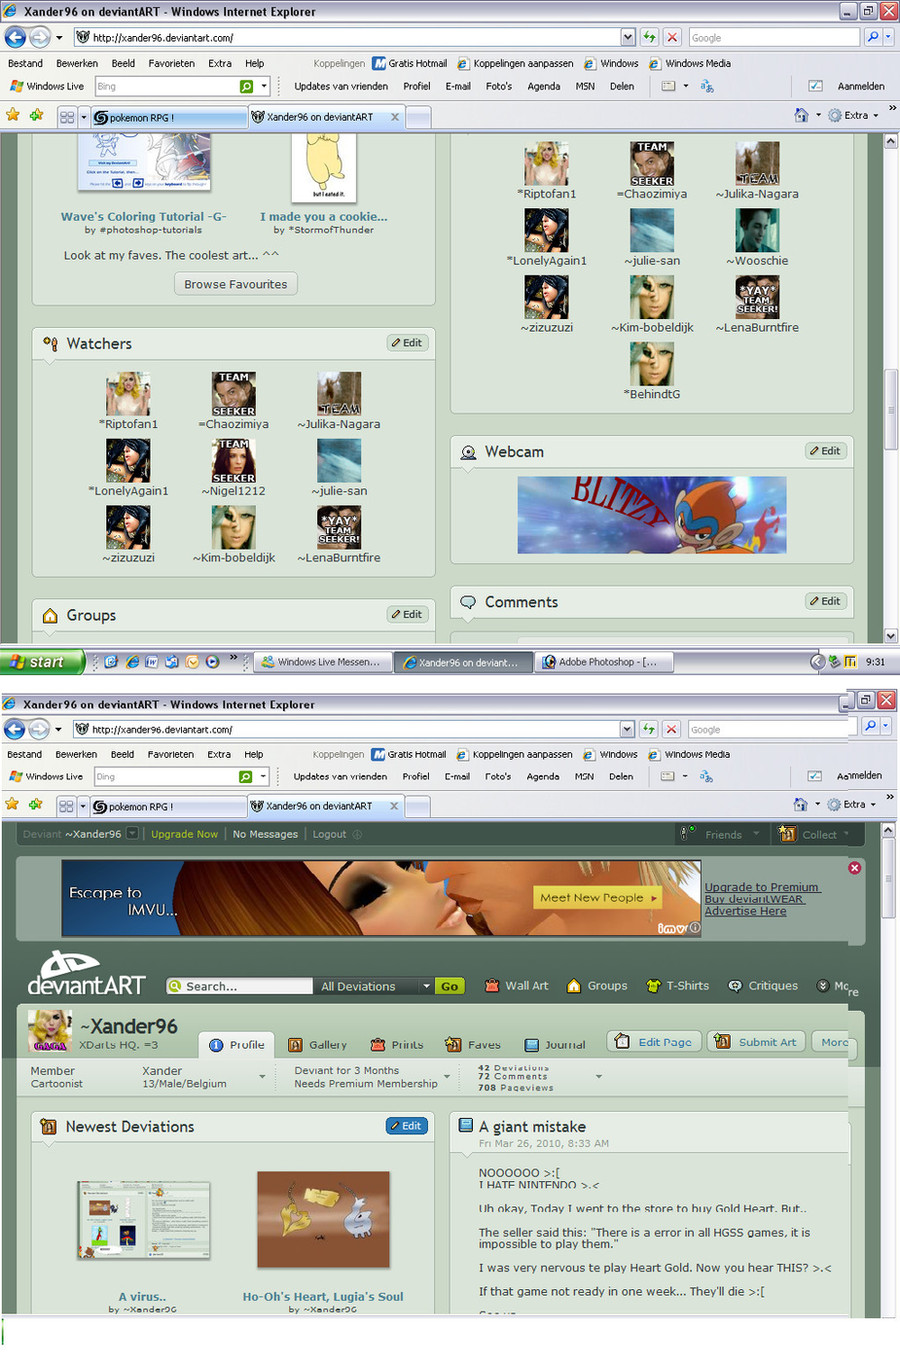The width and height of the screenshot is (900, 1364).
Task: Open Quick Tabs grid icon in the upper window
Action: (x=67, y=117)
